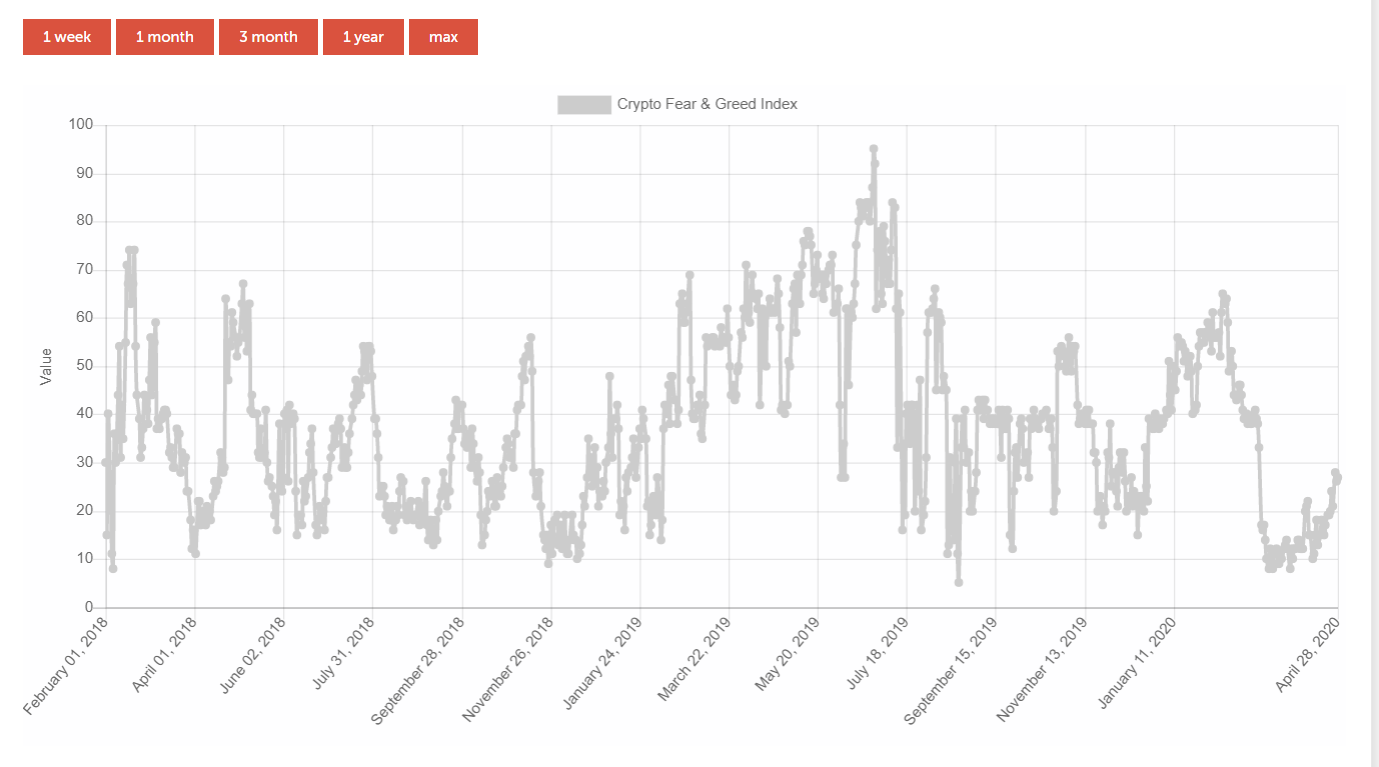The image size is (1379, 767).
Task: Click the final data point at chart's right end
Action: coord(1337,477)
